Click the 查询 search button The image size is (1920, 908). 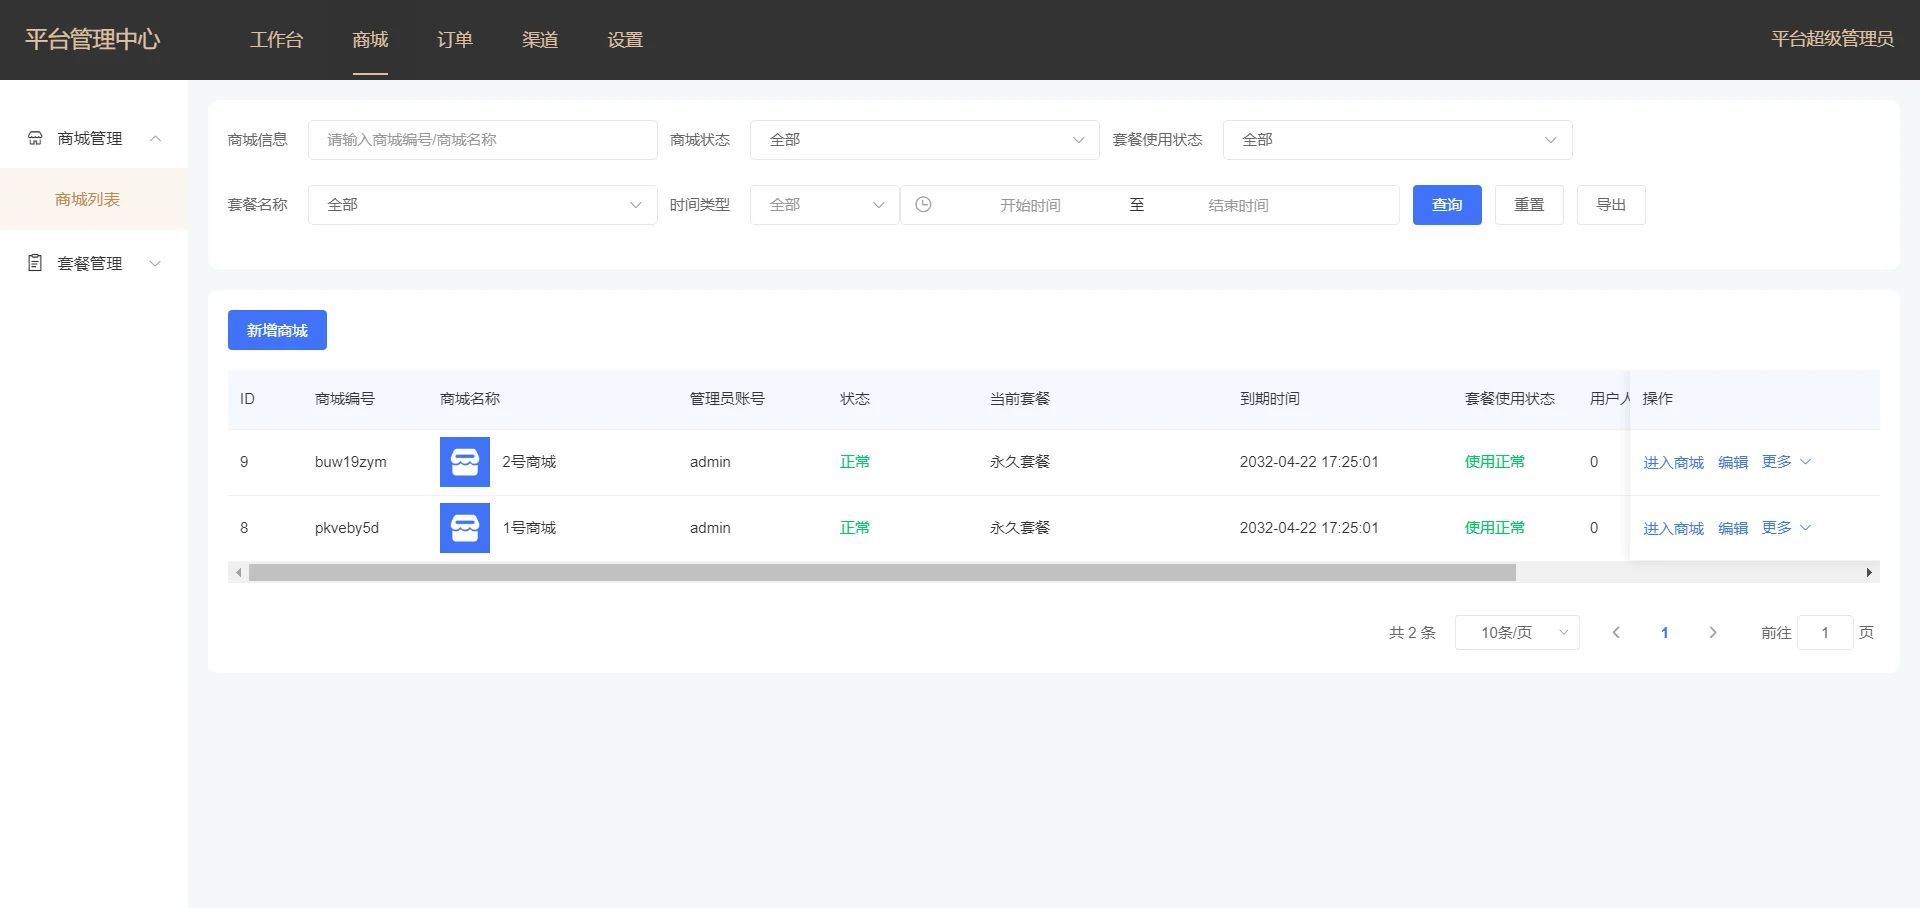point(1446,205)
